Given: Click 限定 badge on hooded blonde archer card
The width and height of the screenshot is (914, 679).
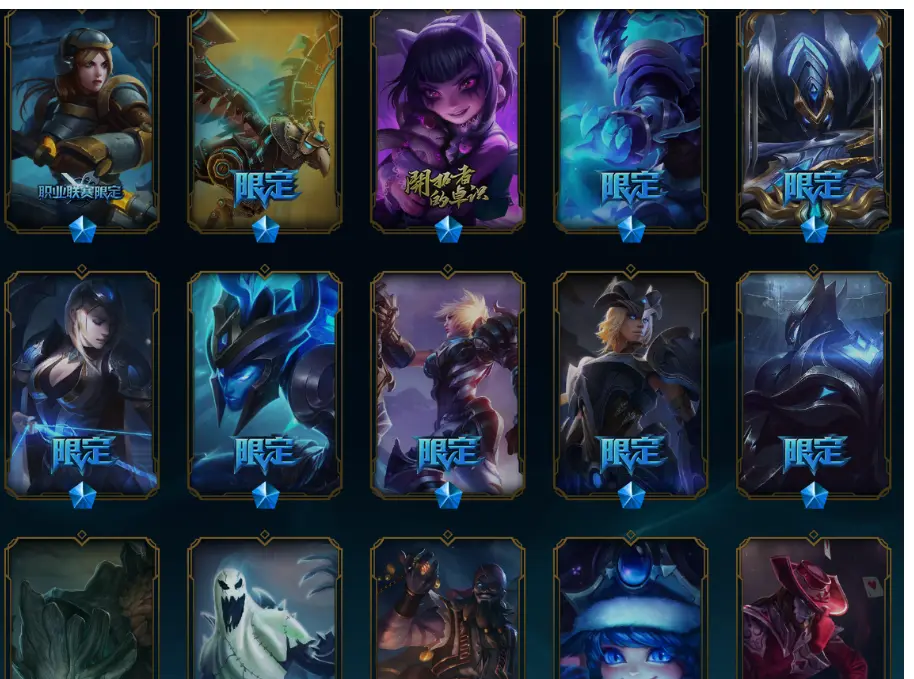Looking at the screenshot, I should (x=82, y=454).
